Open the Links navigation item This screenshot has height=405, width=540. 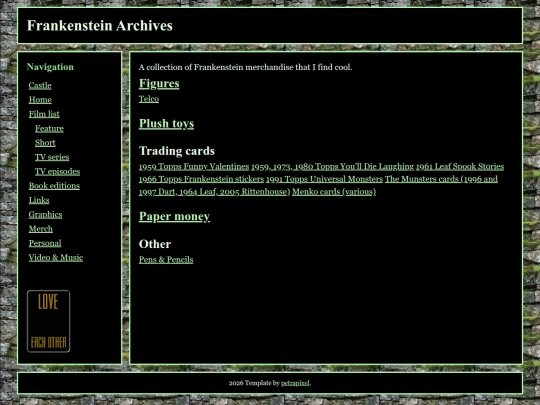pyautogui.click(x=39, y=200)
